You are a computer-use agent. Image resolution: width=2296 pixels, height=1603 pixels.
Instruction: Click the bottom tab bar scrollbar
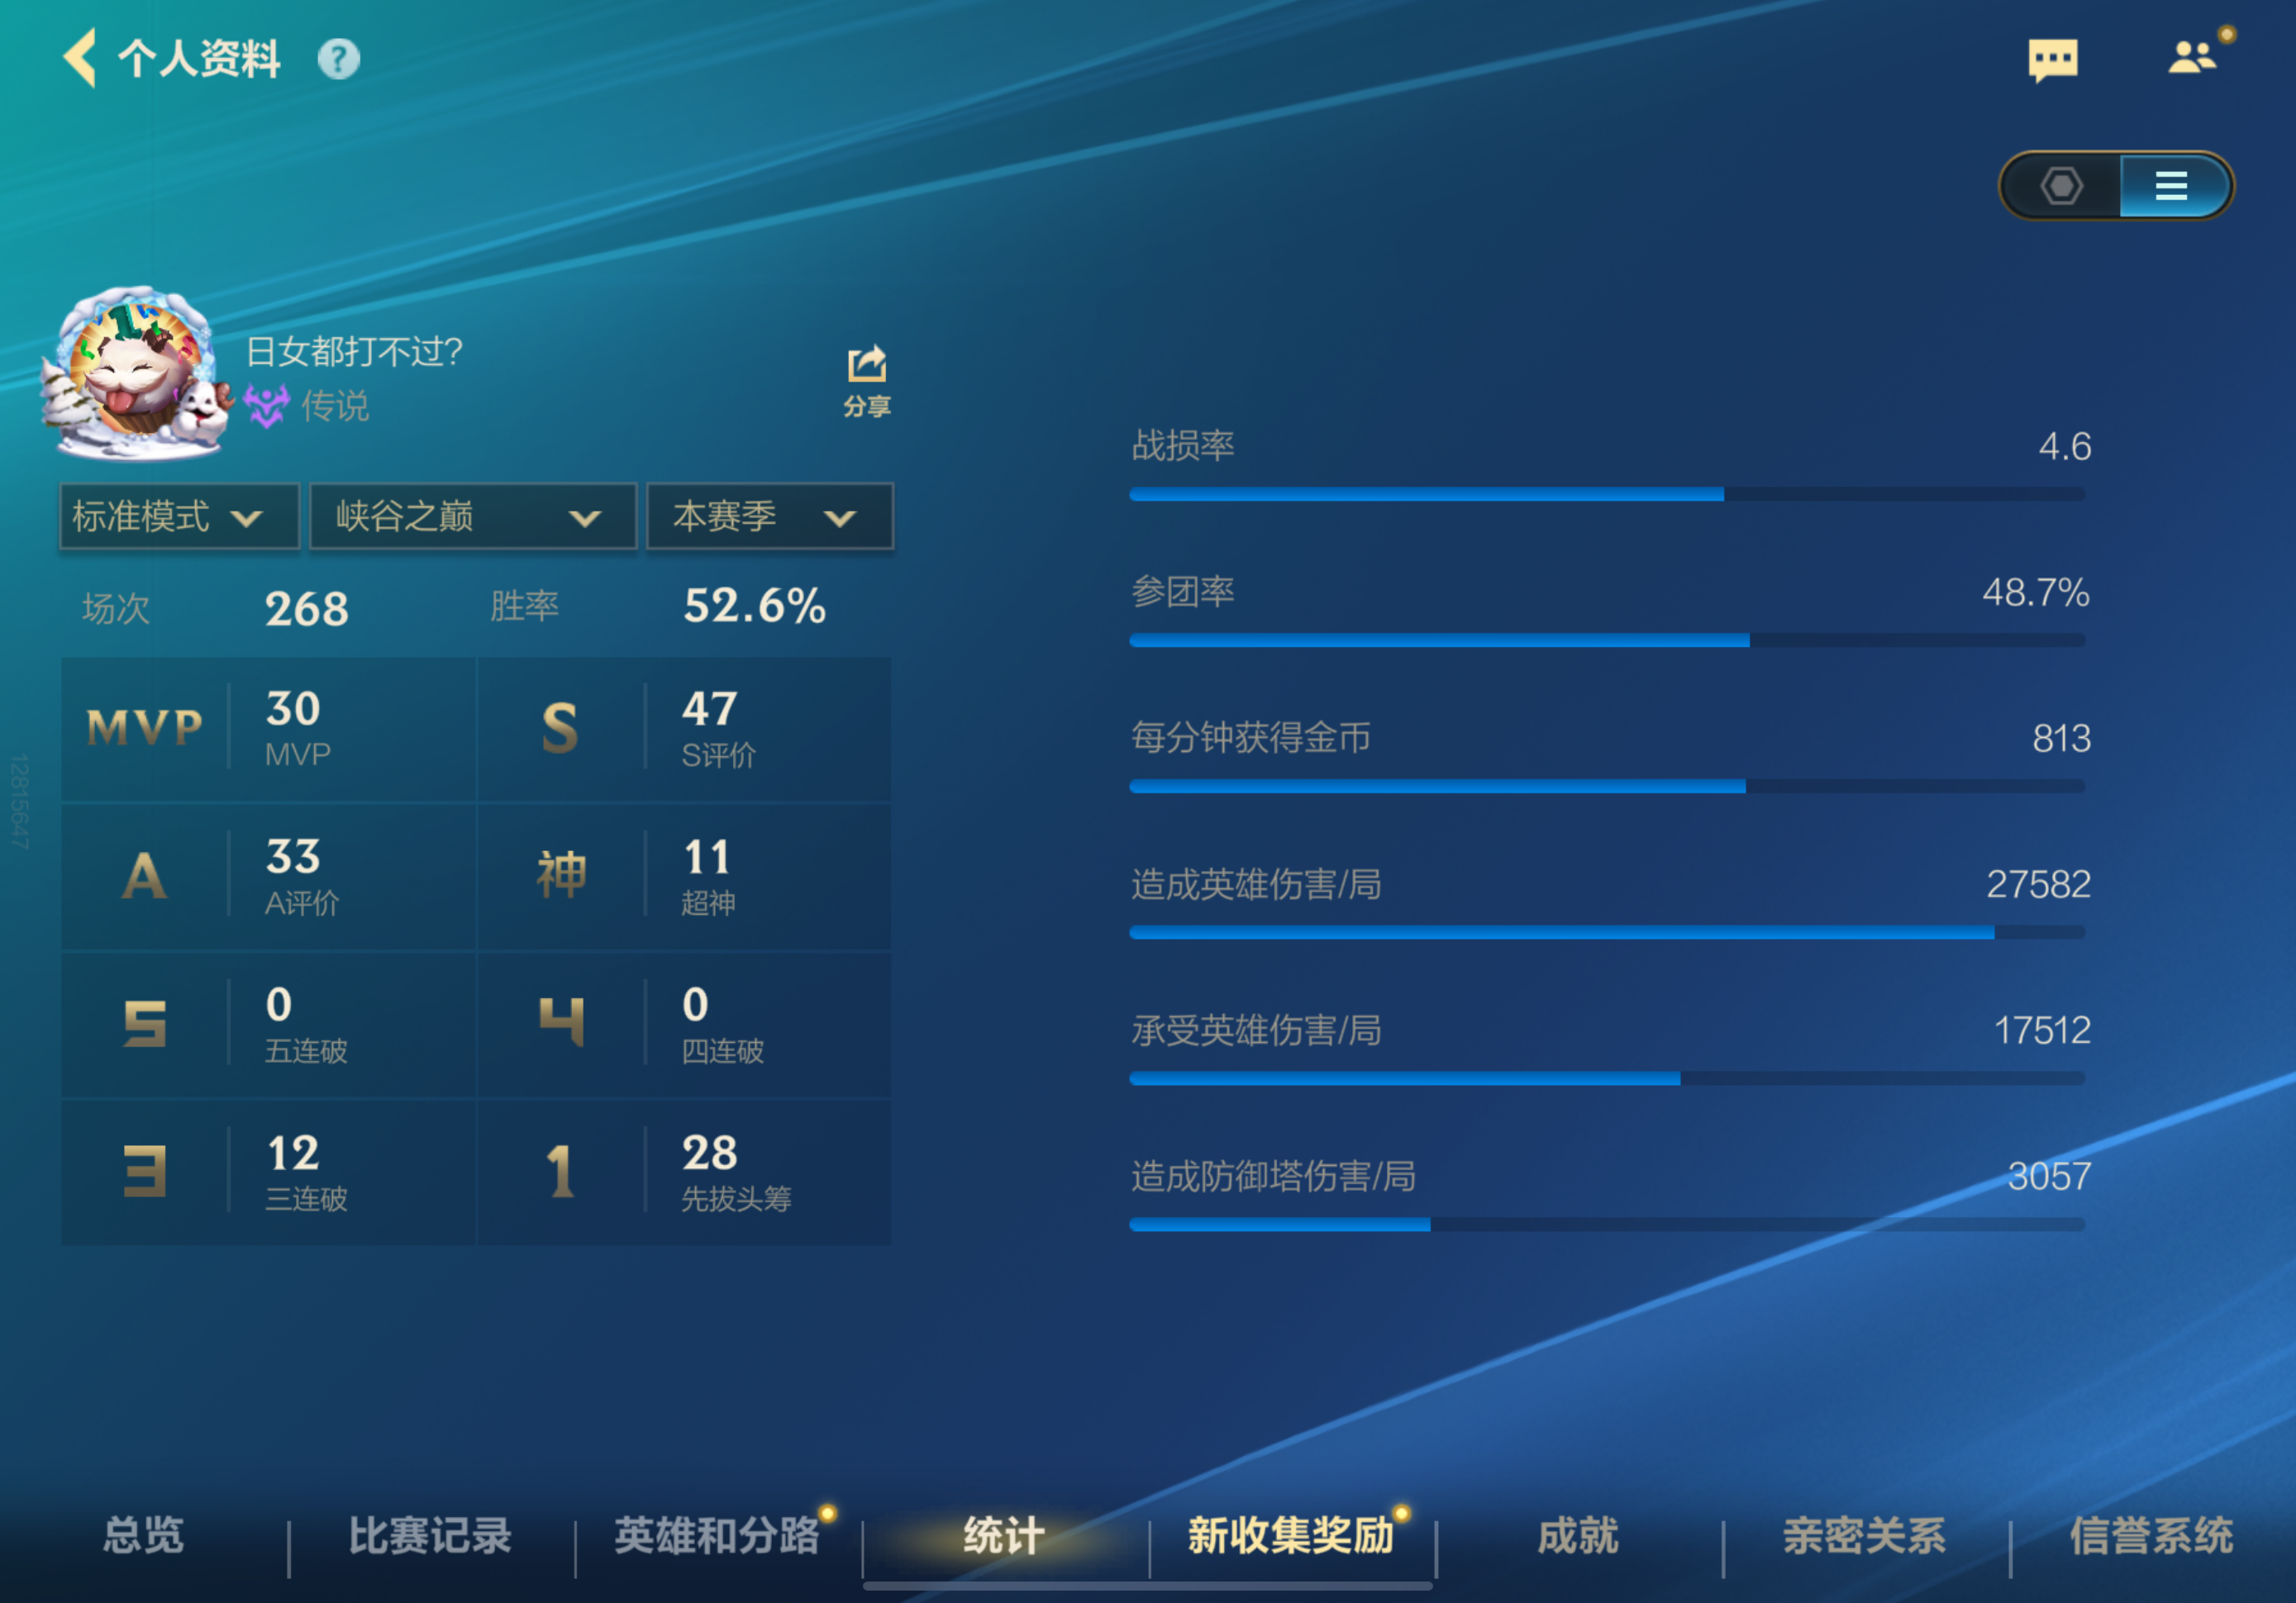[1148, 1586]
